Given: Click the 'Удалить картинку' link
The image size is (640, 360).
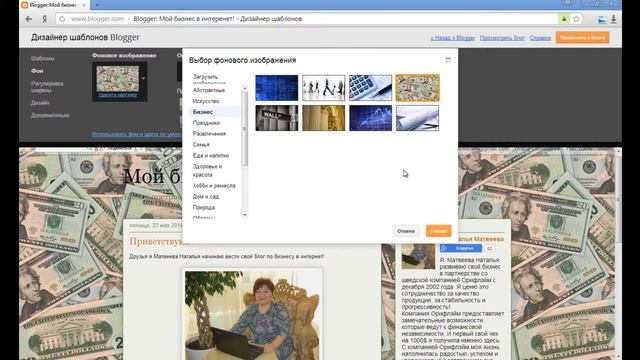Looking at the screenshot, I should (x=118, y=95).
